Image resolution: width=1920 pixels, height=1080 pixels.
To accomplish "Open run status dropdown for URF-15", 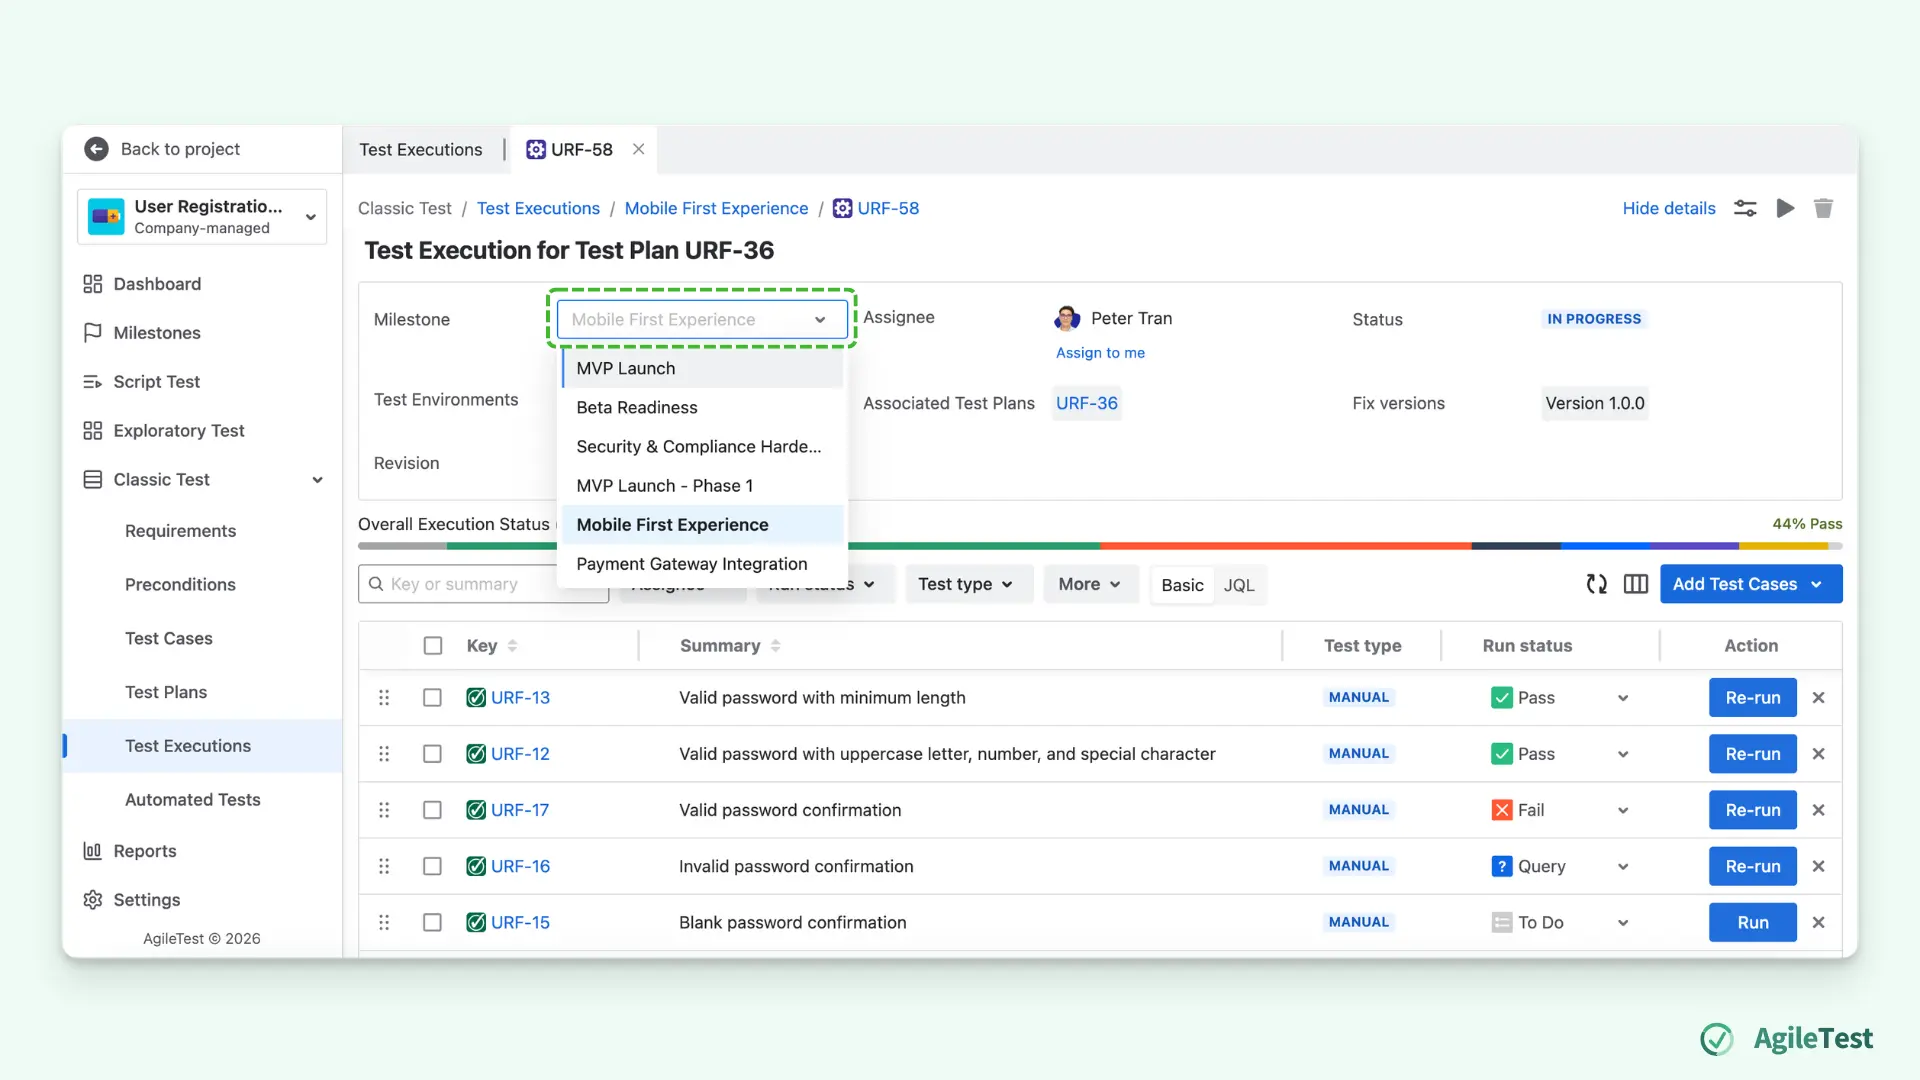I will (x=1623, y=922).
